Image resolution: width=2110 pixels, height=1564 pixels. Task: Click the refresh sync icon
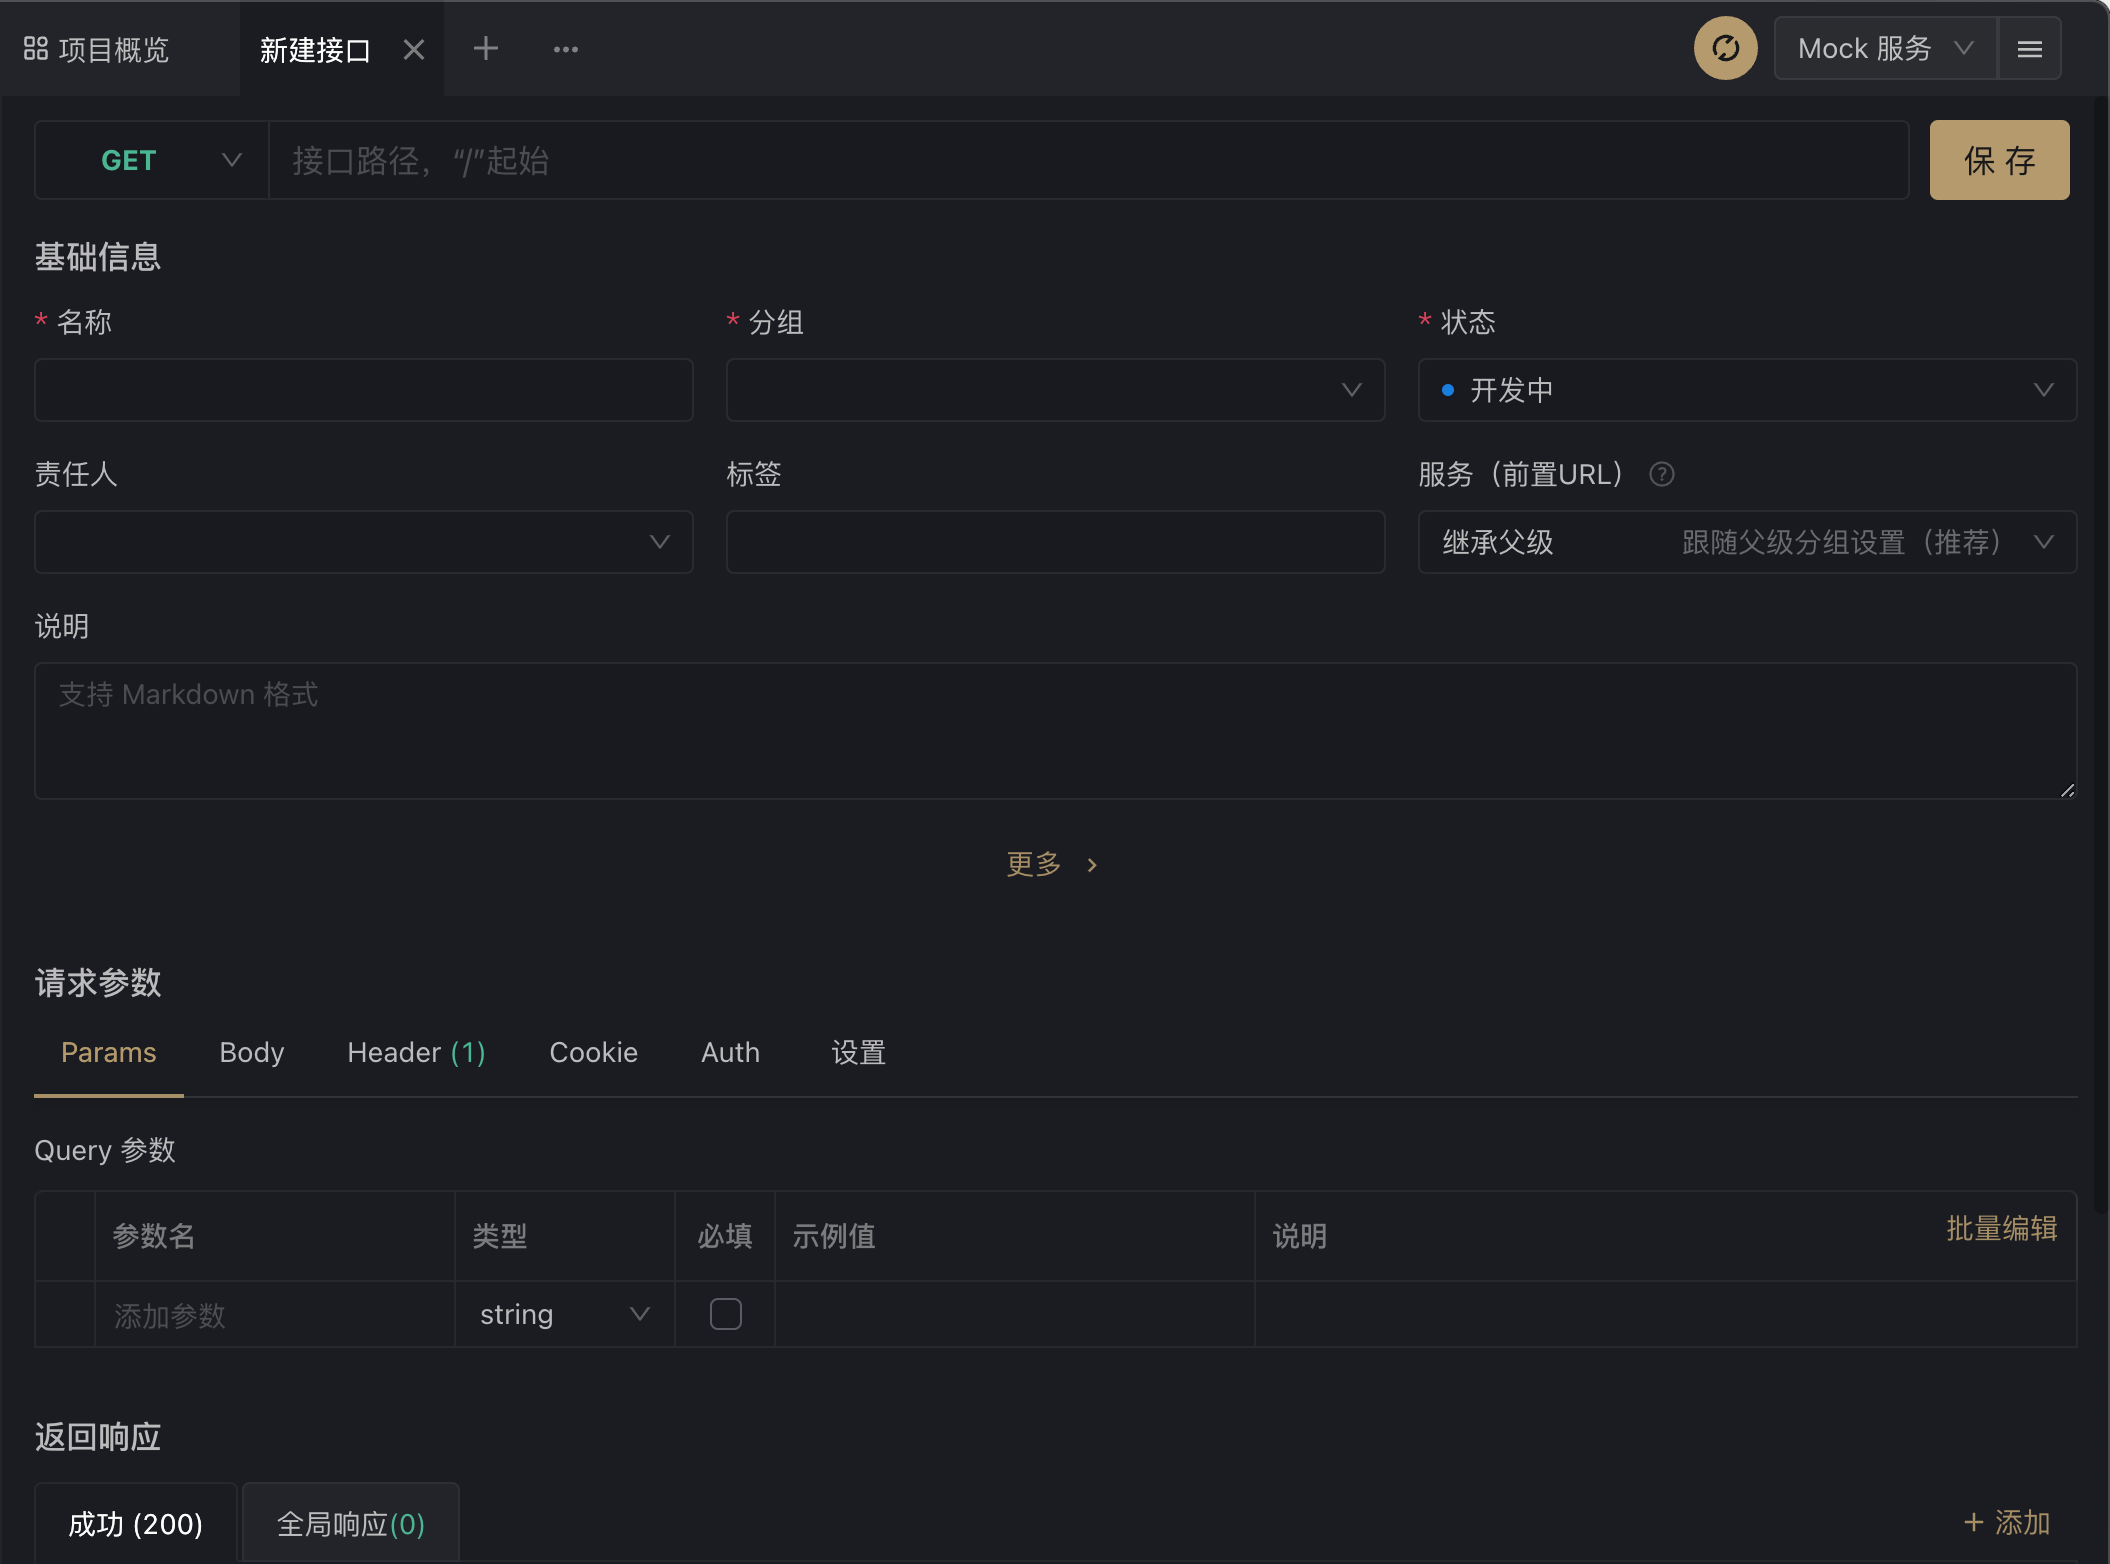[1725, 48]
